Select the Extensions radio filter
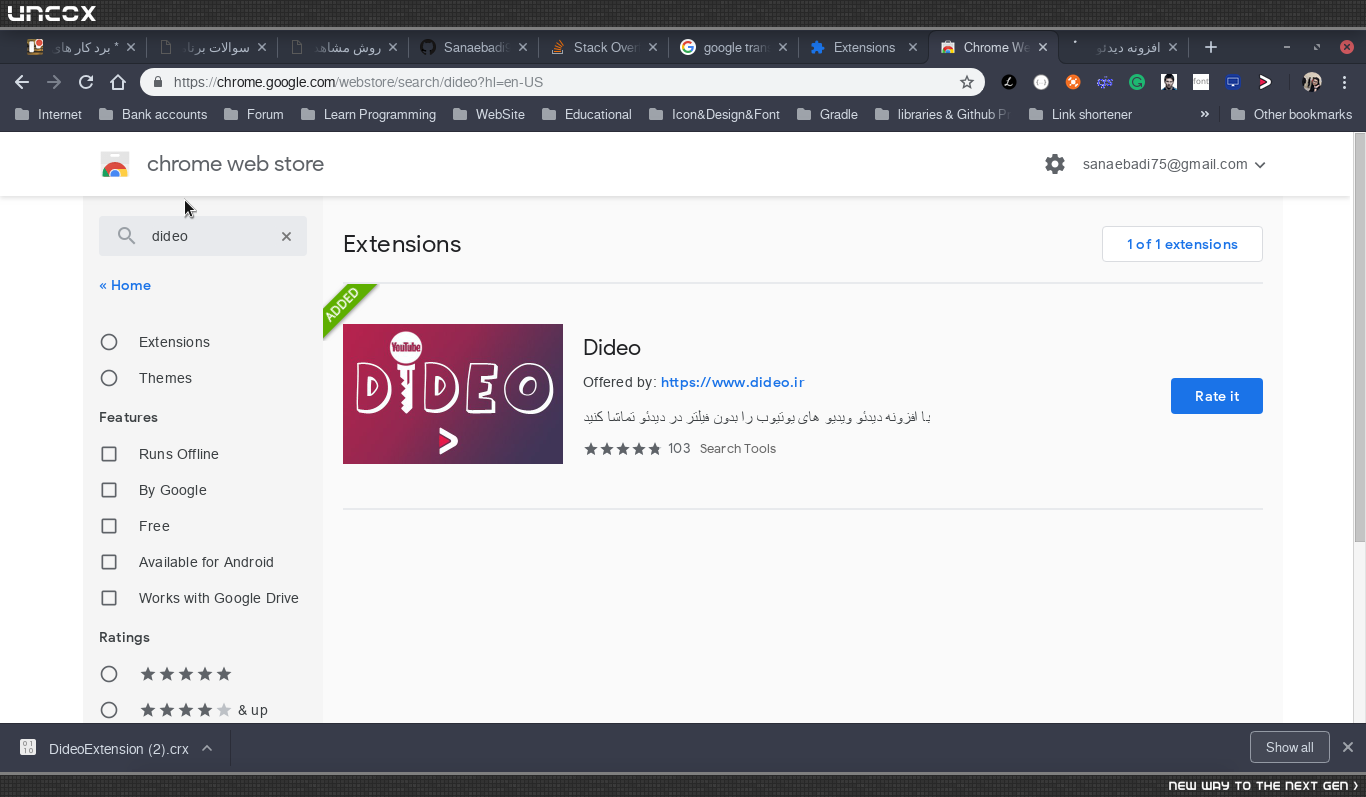1366x797 pixels. coord(109,342)
